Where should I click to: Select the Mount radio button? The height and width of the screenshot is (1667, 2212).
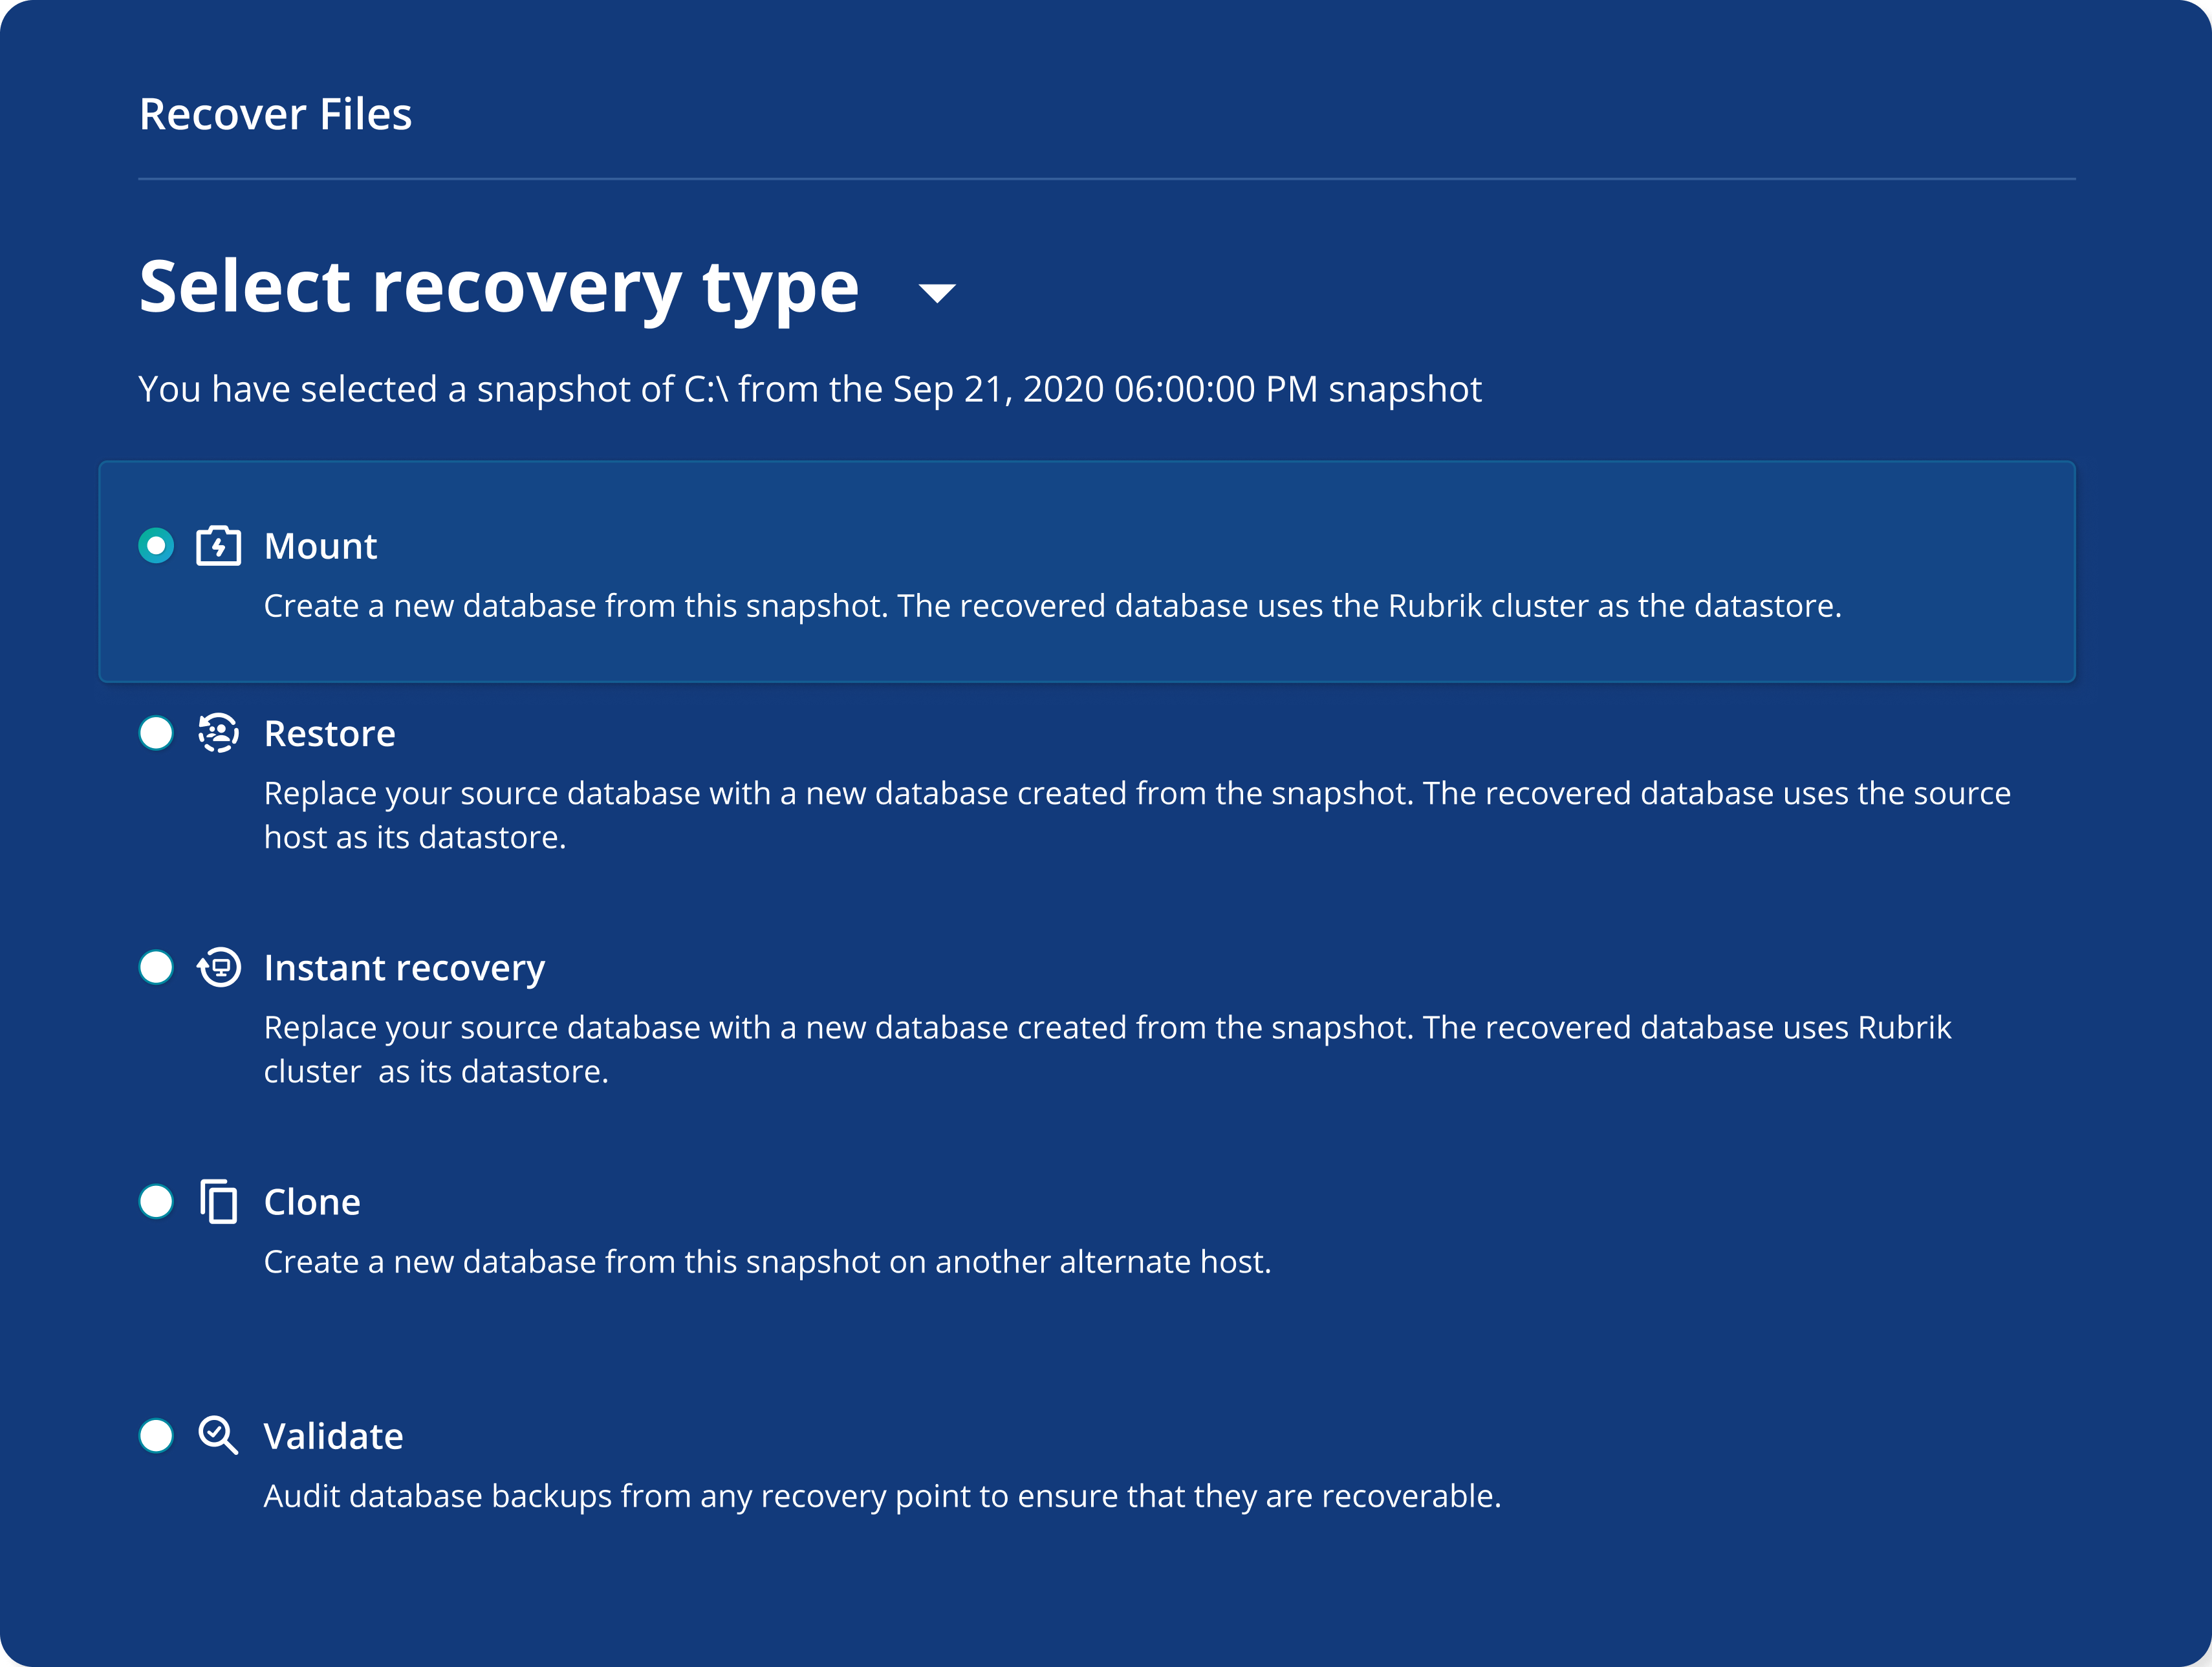(x=156, y=546)
